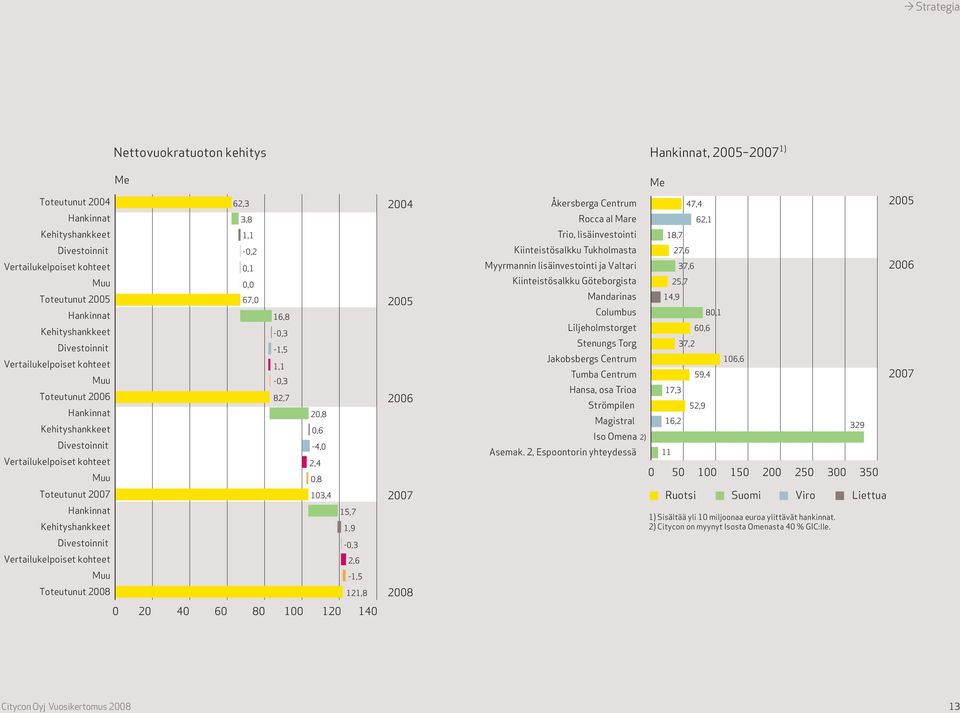This screenshot has height=713, width=960.
Task: Click the Jakobsbergs Centrum 106,6 bar
Action: point(686,359)
